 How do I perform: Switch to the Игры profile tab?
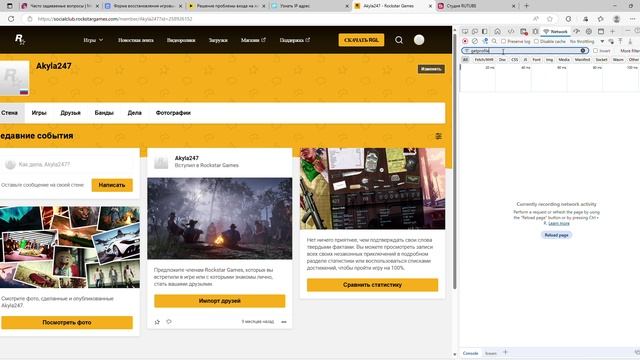point(39,113)
